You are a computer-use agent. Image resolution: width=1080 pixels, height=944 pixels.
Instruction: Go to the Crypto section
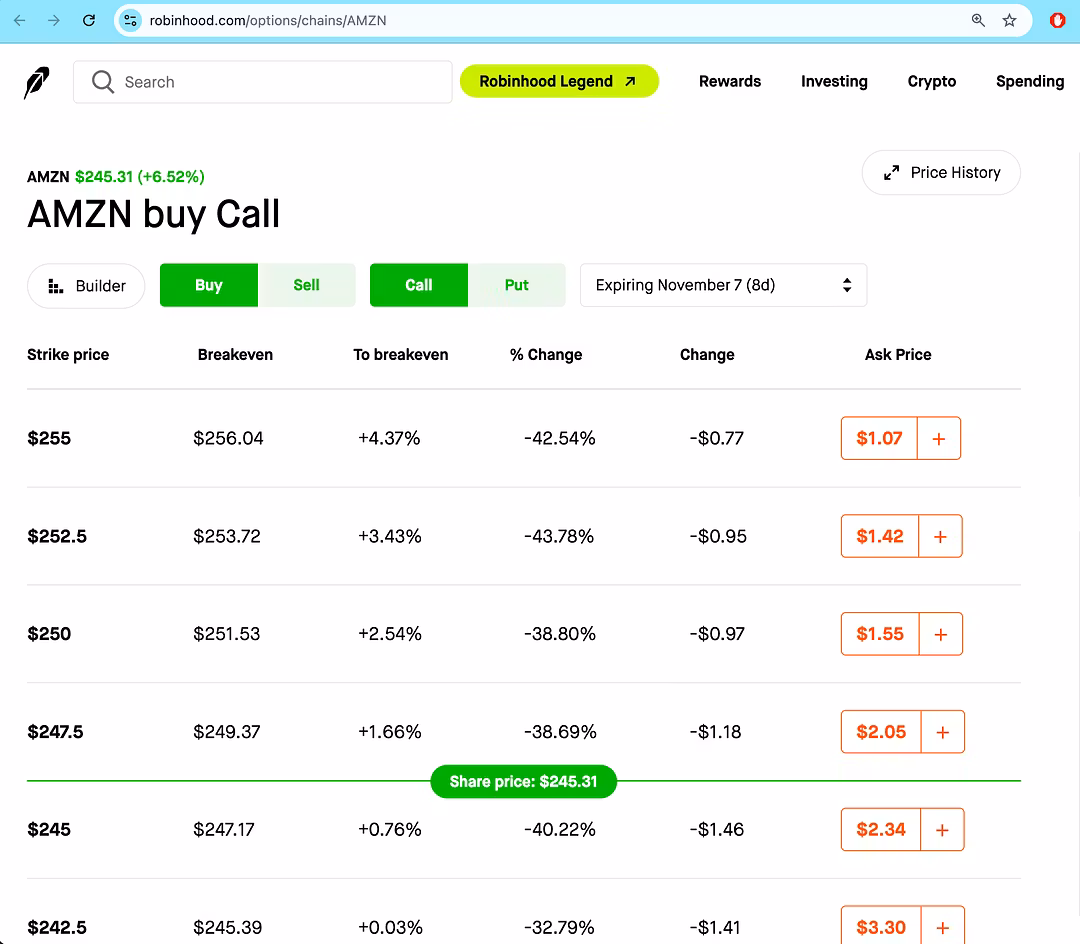(931, 82)
